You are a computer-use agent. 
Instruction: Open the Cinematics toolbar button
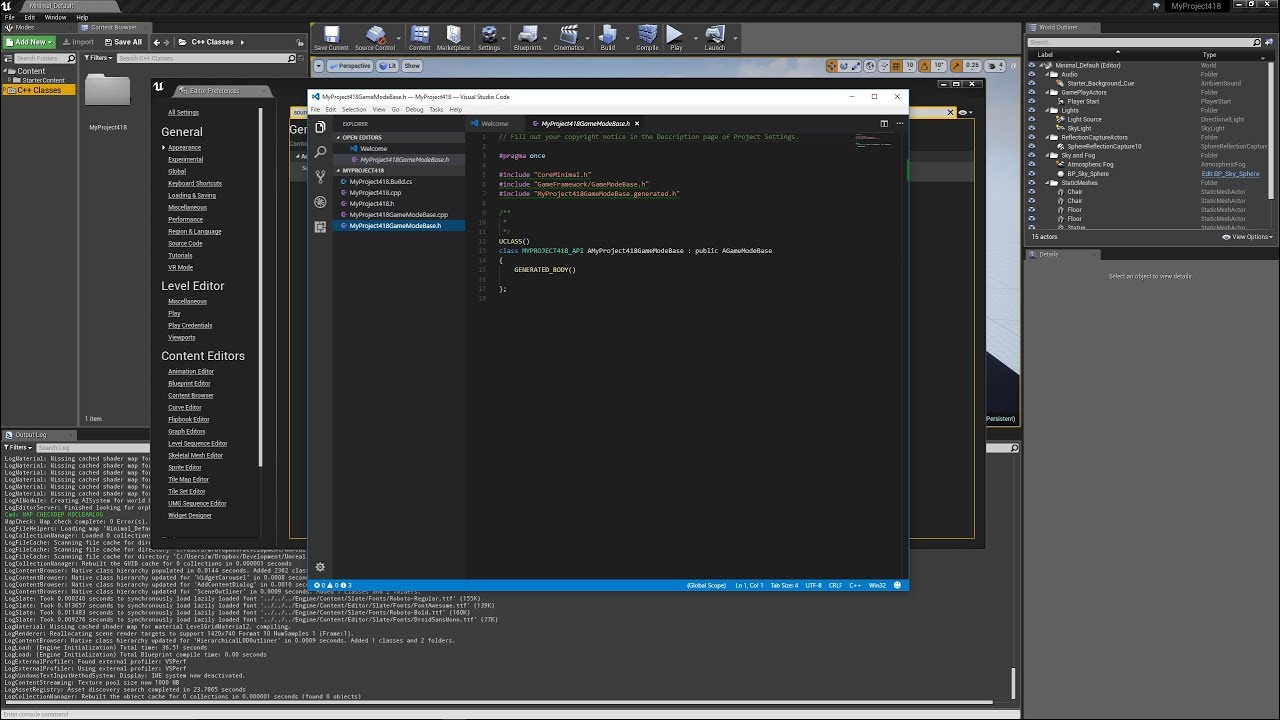[569, 38]
